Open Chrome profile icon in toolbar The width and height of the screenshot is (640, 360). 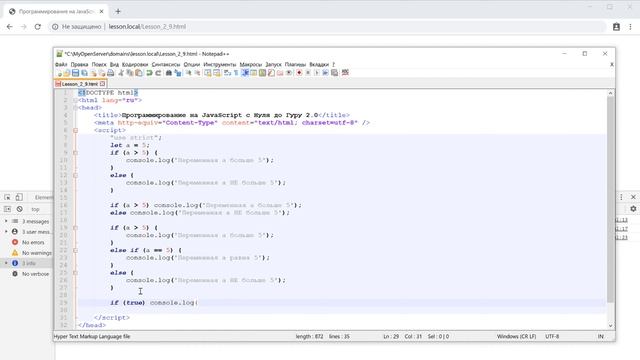coord(616,27)
